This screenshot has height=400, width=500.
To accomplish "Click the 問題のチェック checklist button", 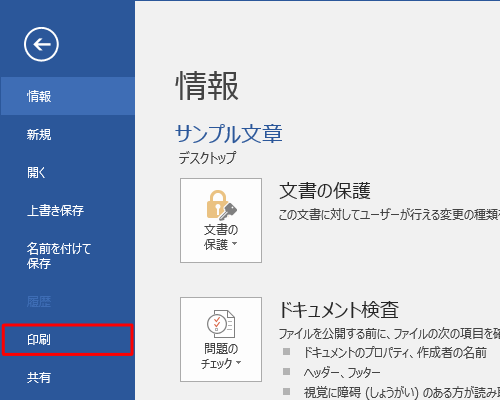I will [x=221, y=339].
